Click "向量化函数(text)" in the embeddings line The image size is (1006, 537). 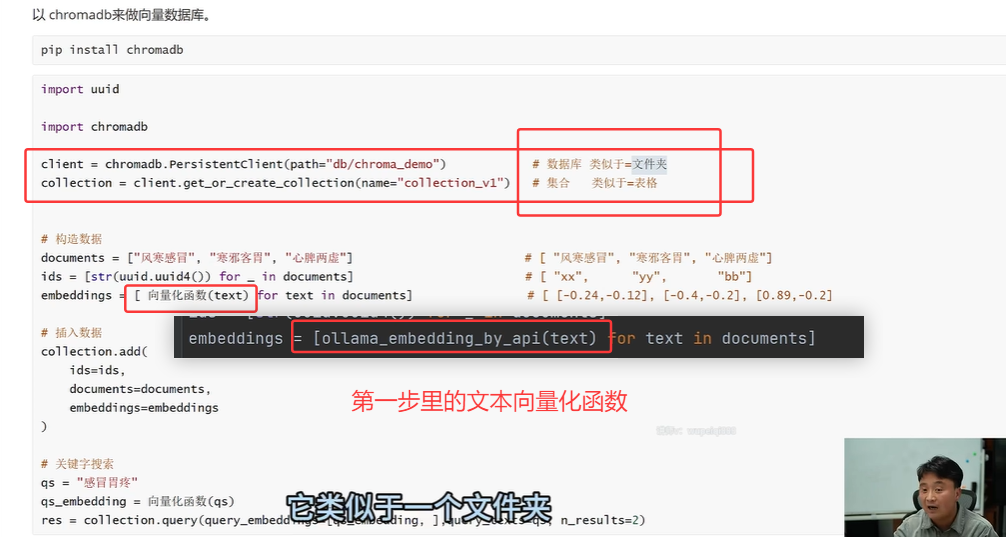198,295
